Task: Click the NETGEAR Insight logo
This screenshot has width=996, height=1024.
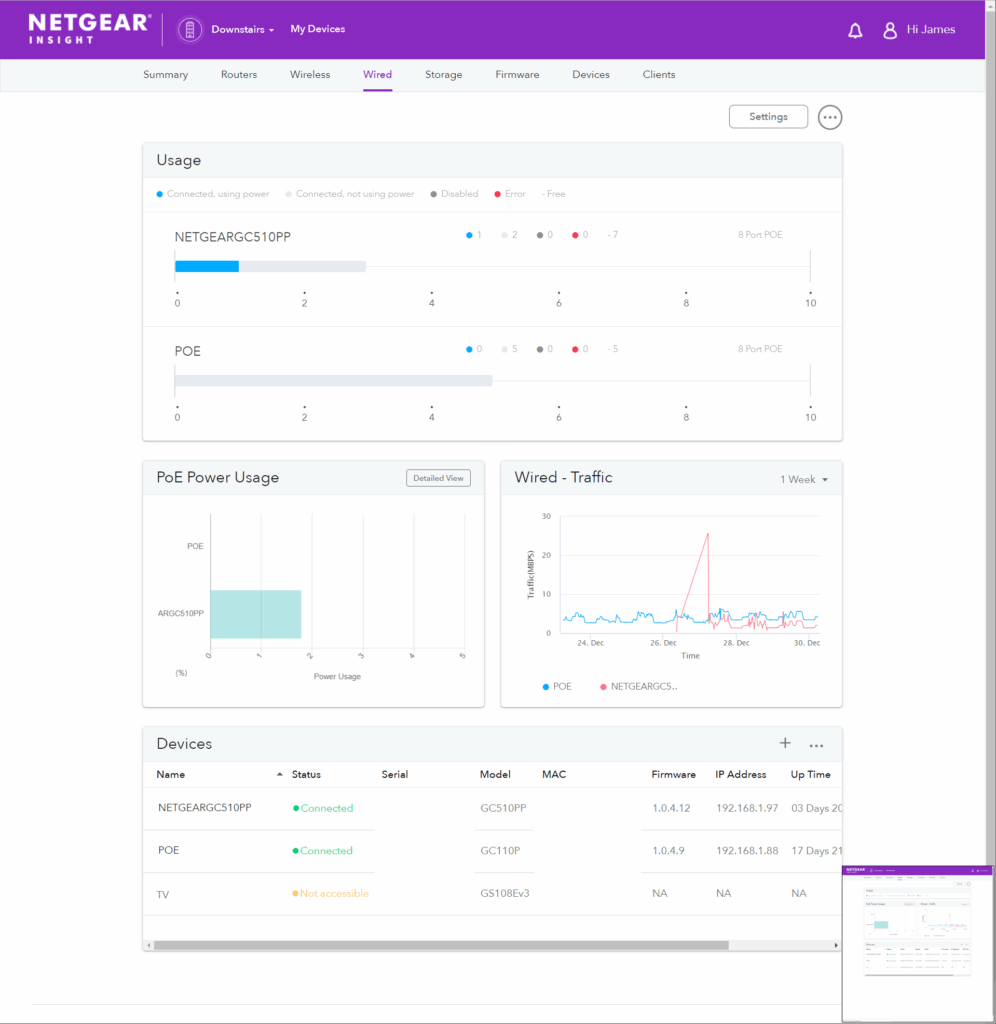Action: (89, 29)
